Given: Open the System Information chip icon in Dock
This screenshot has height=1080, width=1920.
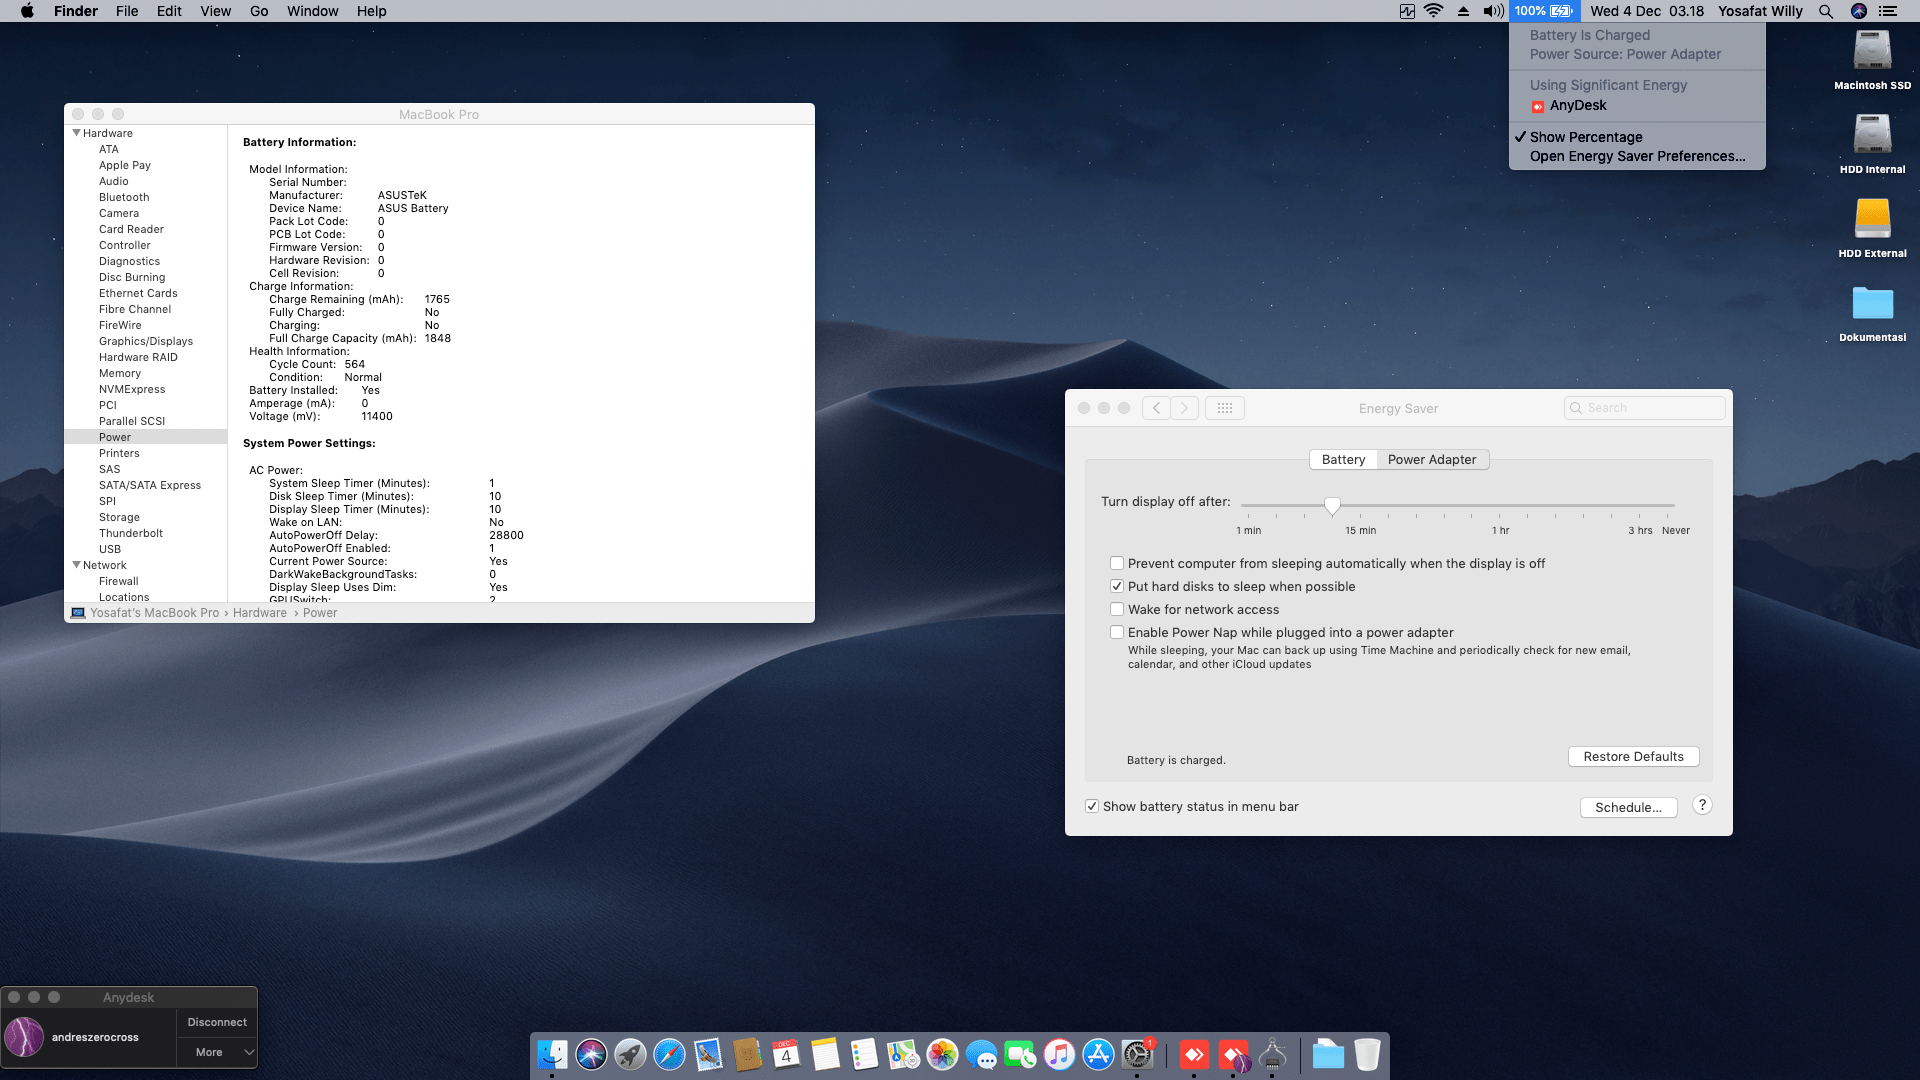Looking at the screenshot, I should 1273,1054.
